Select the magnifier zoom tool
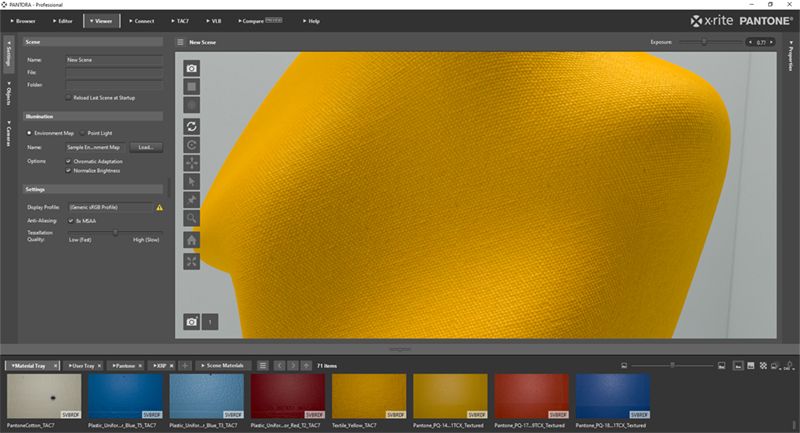The width and height of the screenshot is (800, 433). [x=191, y=218]
